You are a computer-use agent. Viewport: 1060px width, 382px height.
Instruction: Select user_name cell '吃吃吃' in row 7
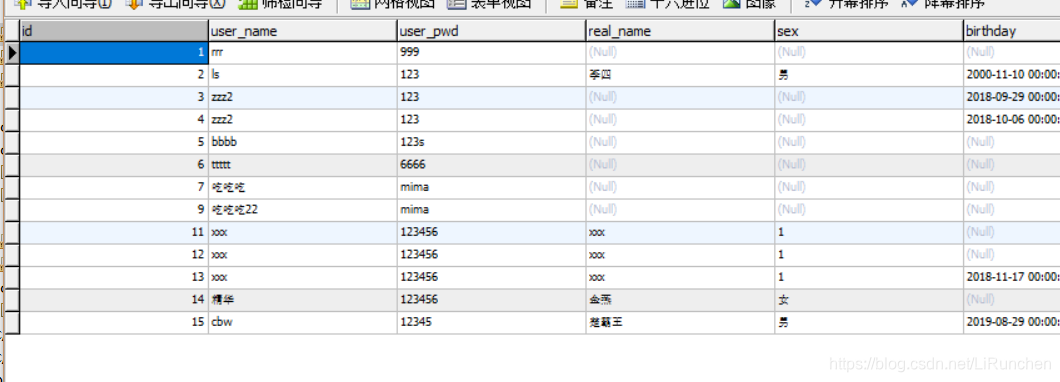click(302, 187)
